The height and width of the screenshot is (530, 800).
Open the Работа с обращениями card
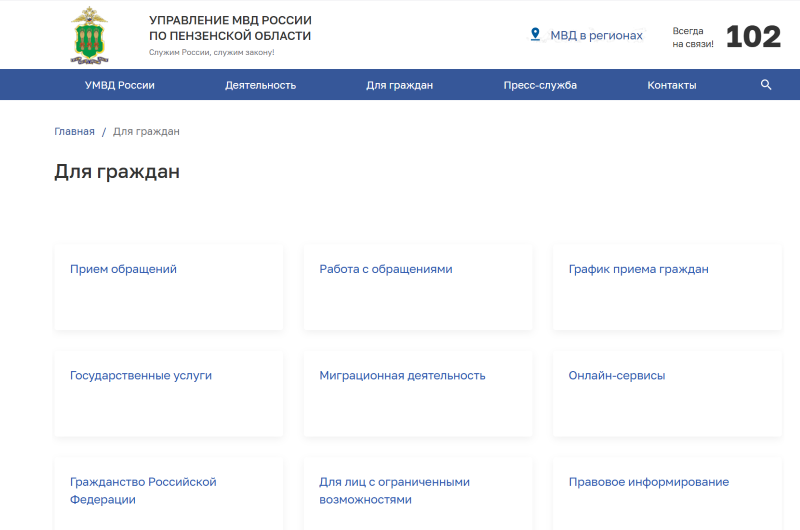pos(386,269)
